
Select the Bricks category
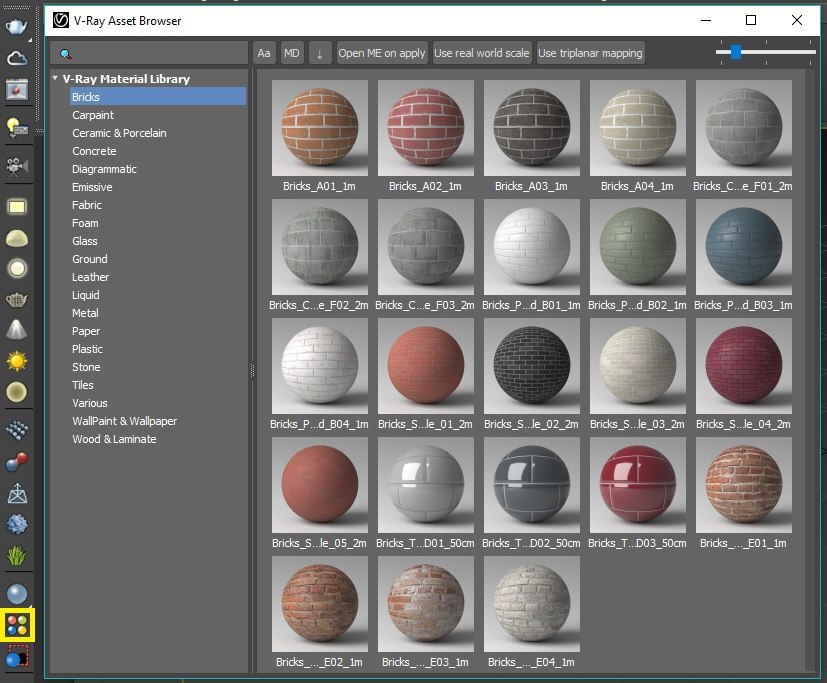tap(158, 97)
